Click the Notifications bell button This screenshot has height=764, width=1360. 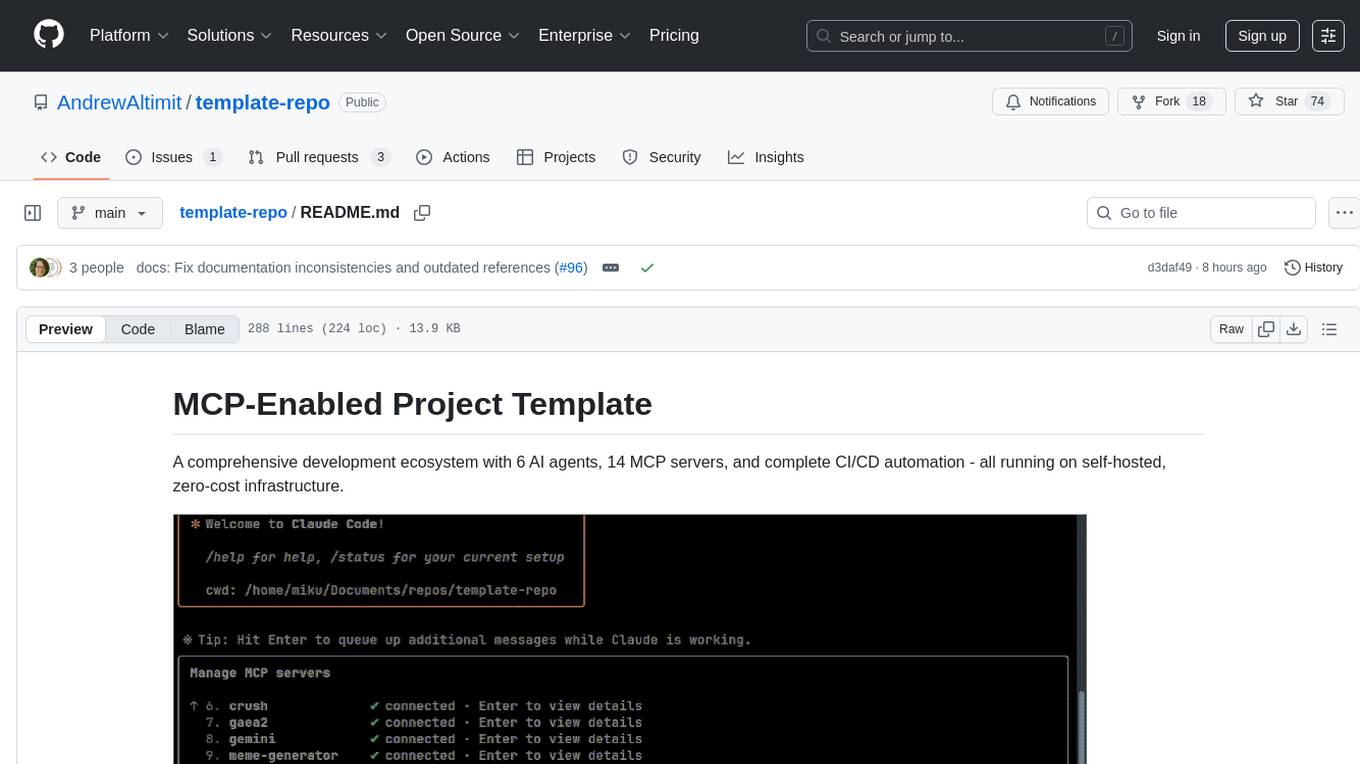[x=1050, y=101]
